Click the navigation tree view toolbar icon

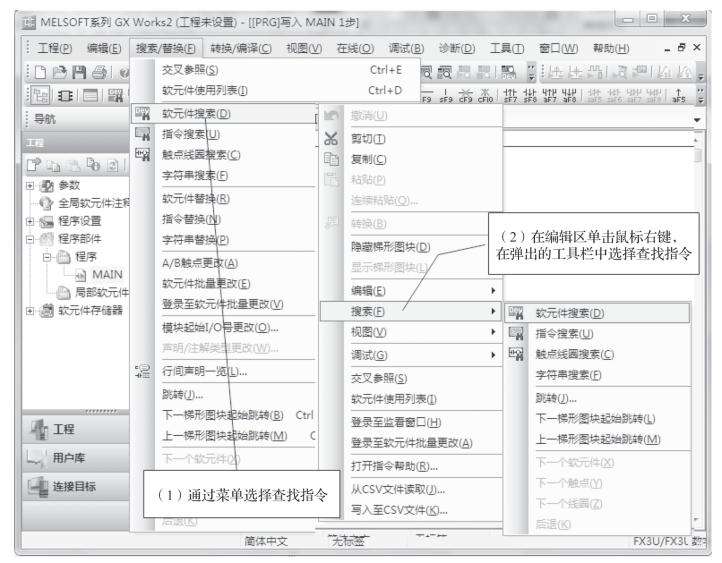click(41, 96)
